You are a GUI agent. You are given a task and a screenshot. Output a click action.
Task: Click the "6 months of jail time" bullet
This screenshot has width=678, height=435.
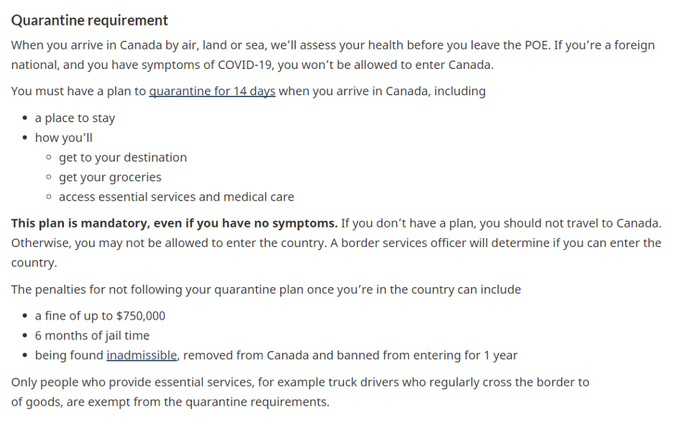(x=92, y=336)
